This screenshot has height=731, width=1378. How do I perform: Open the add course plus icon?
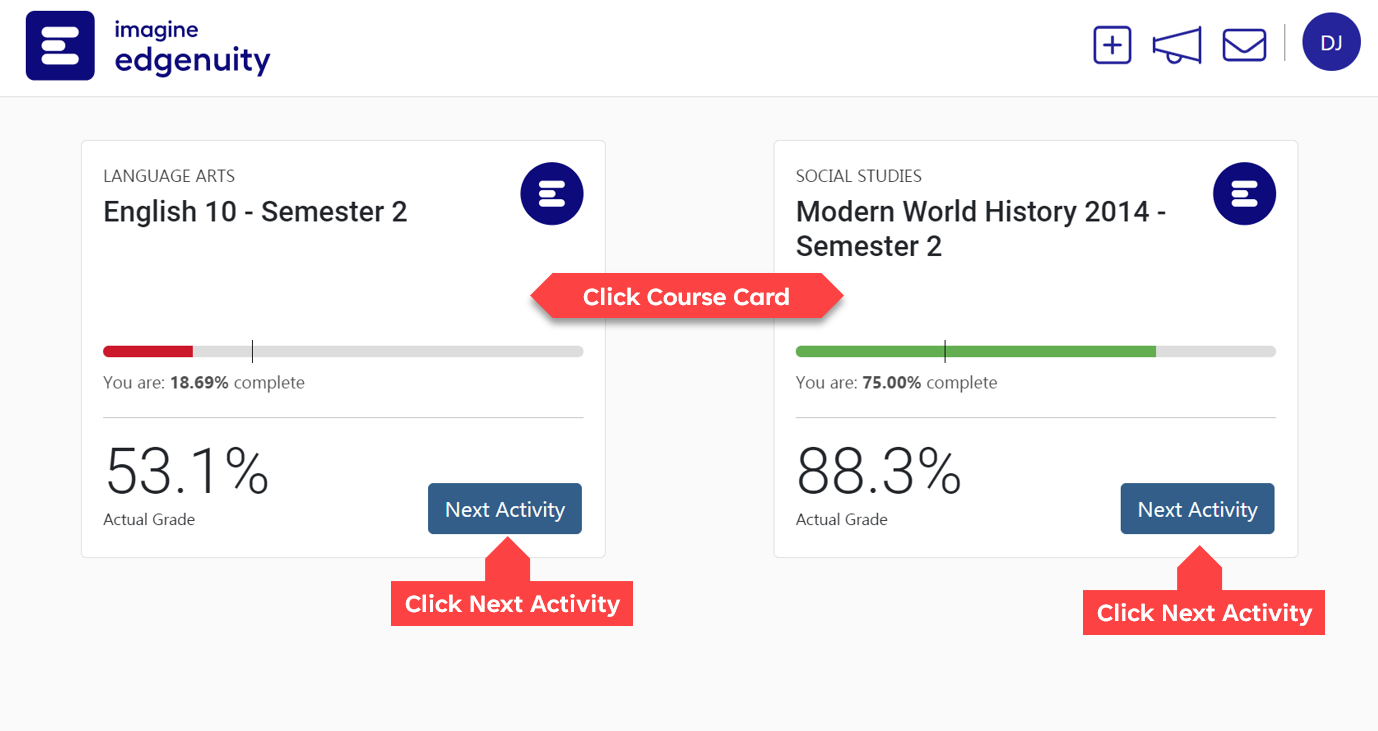click(x=1112, y=46)
